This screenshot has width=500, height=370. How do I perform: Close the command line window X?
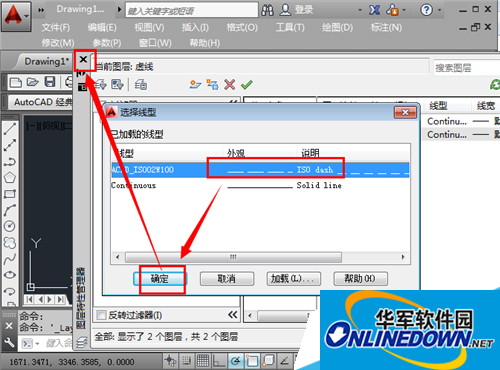9,326
